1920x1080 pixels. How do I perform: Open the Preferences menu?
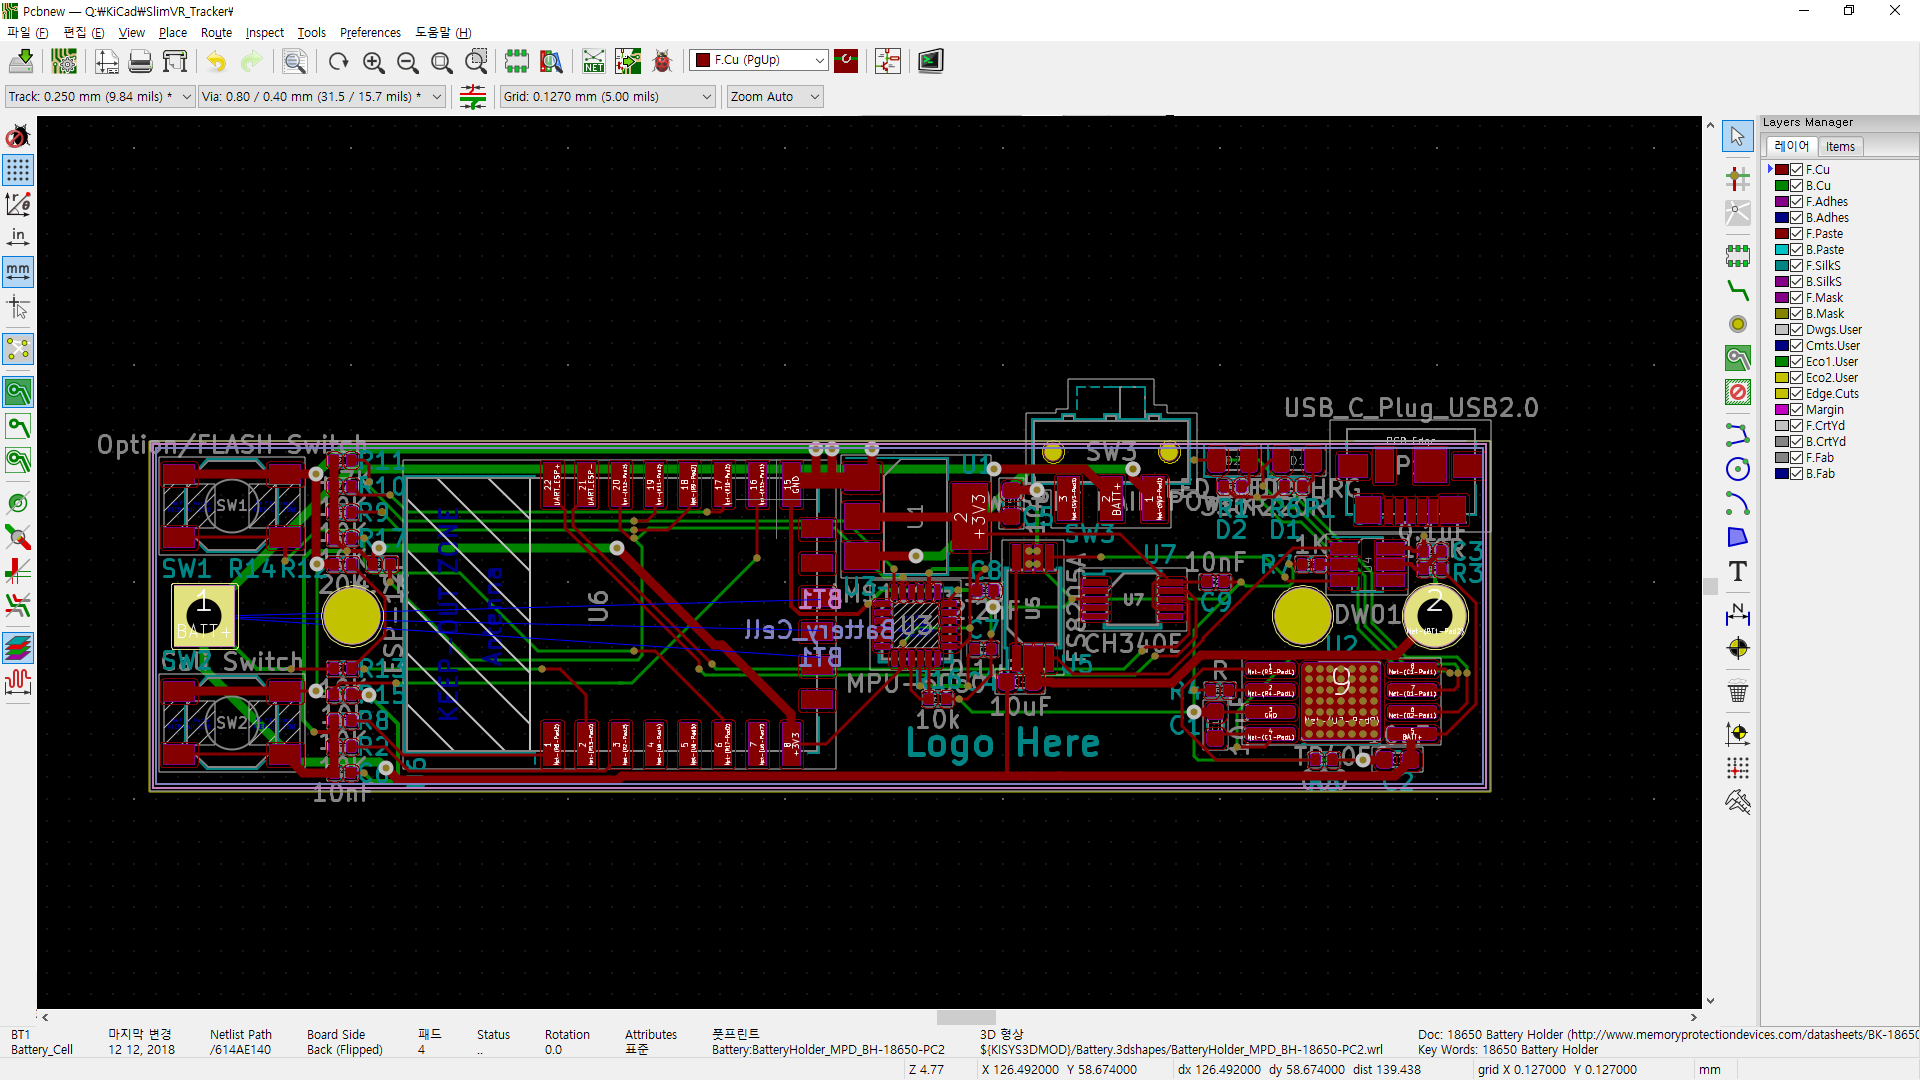click(x=370, y=33)
